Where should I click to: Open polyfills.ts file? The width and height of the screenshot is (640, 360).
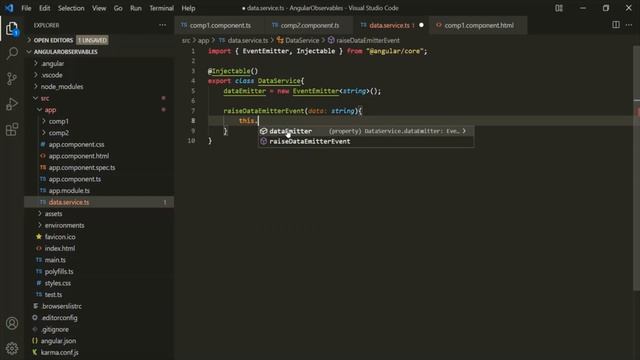(x=59, y=271)
